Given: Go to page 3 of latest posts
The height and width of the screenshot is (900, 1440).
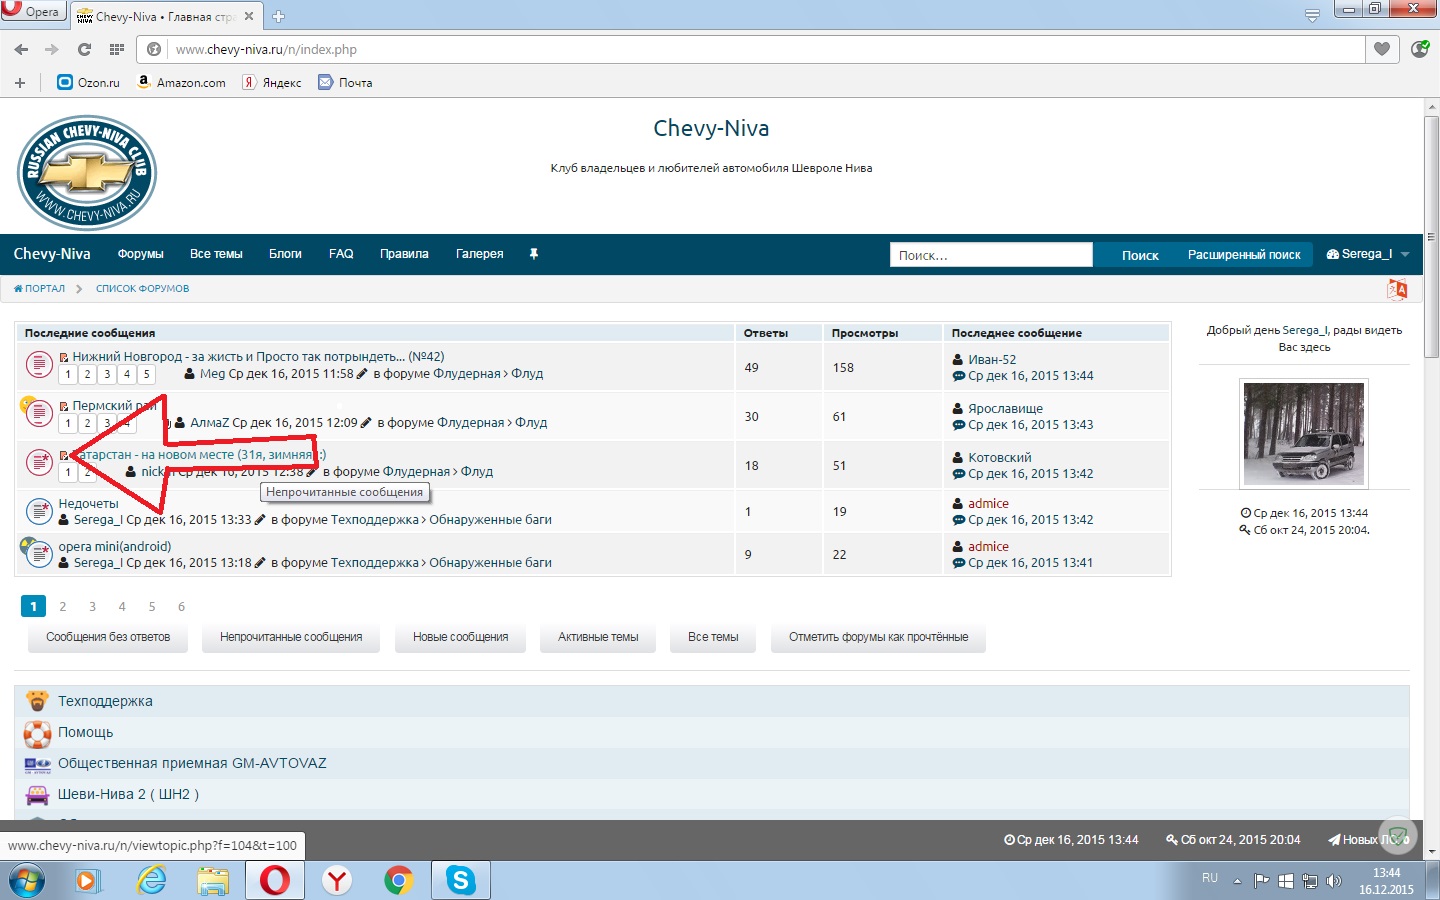Looking at the screenshot, I should [92, 606].
